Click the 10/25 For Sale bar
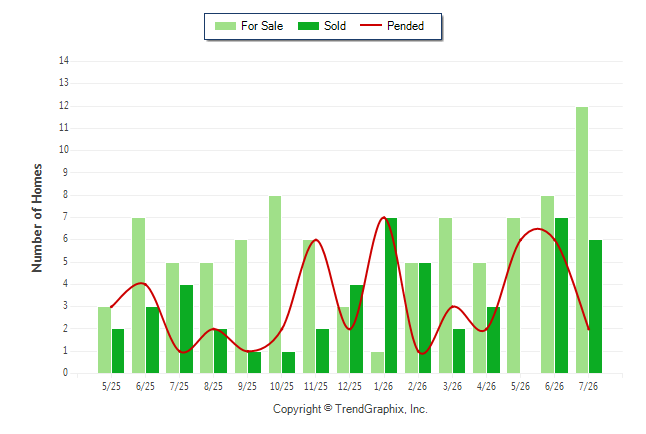The height and width of the screenshot is (434, 646). pos(275,284)
